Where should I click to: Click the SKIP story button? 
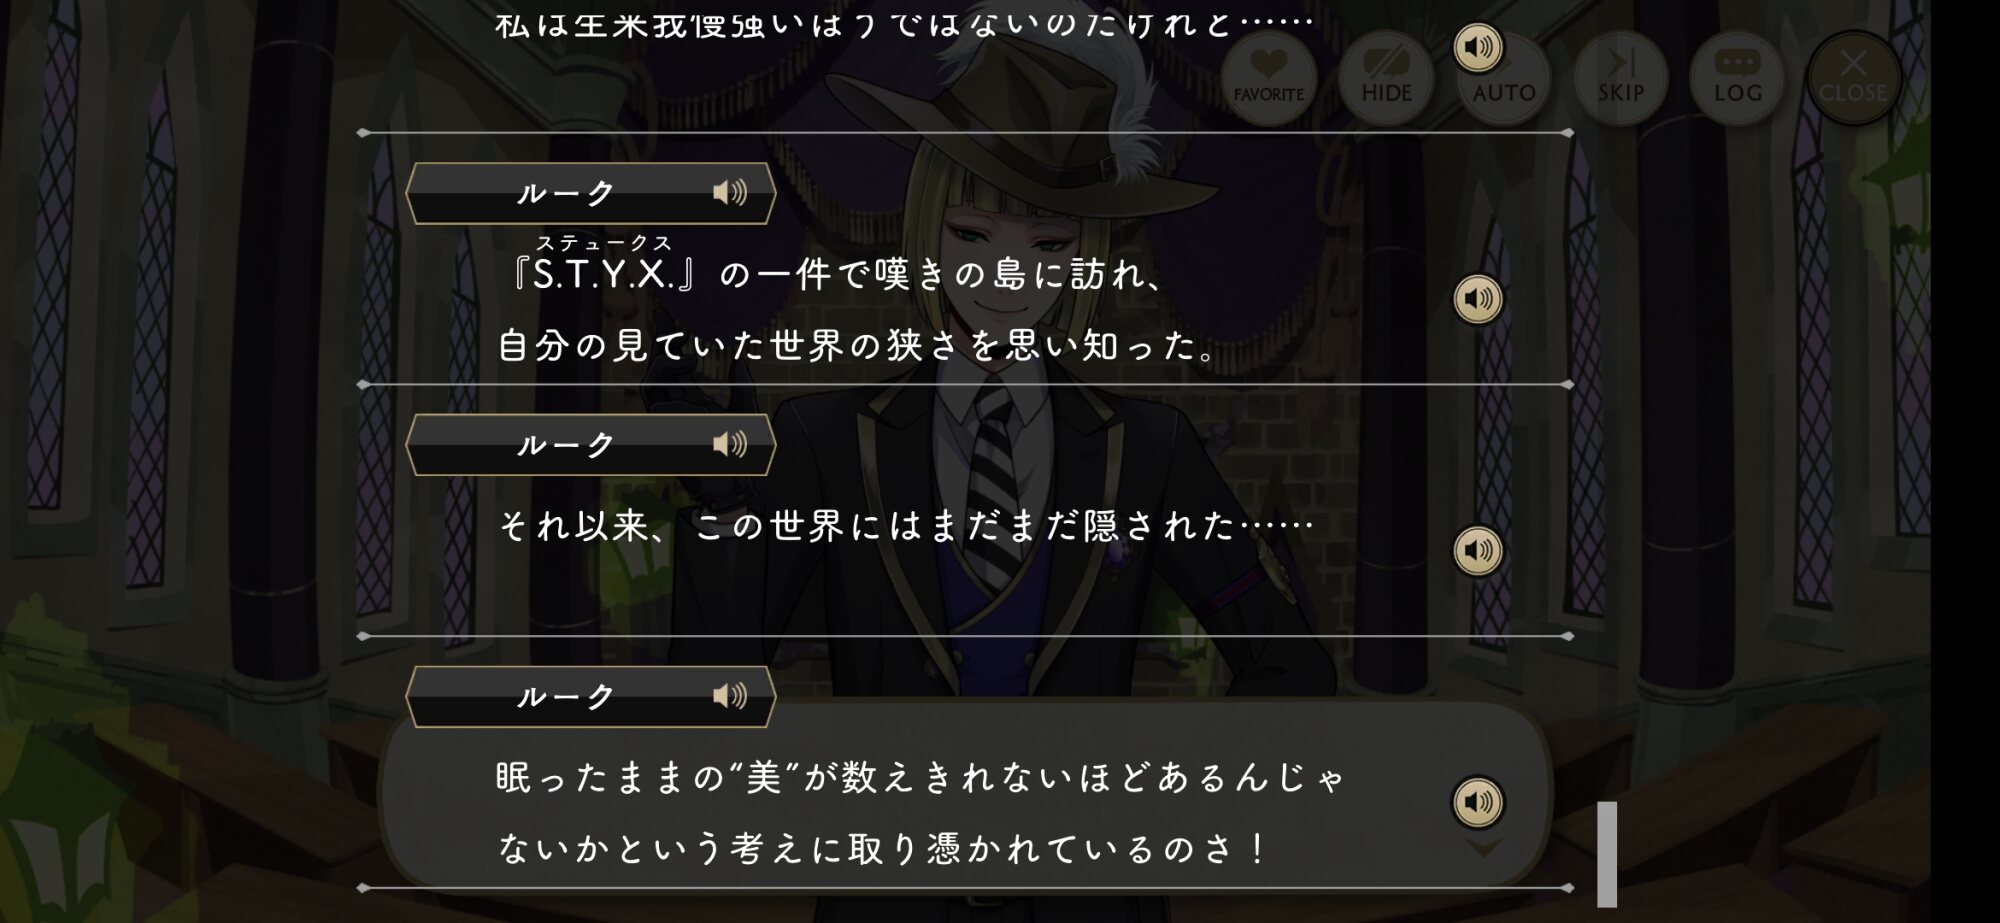(1620, 78)
